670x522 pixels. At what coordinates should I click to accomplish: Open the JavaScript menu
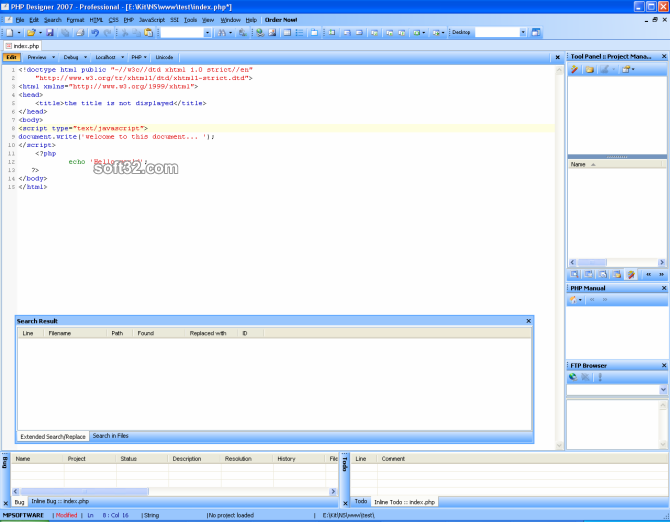point(152,20)
